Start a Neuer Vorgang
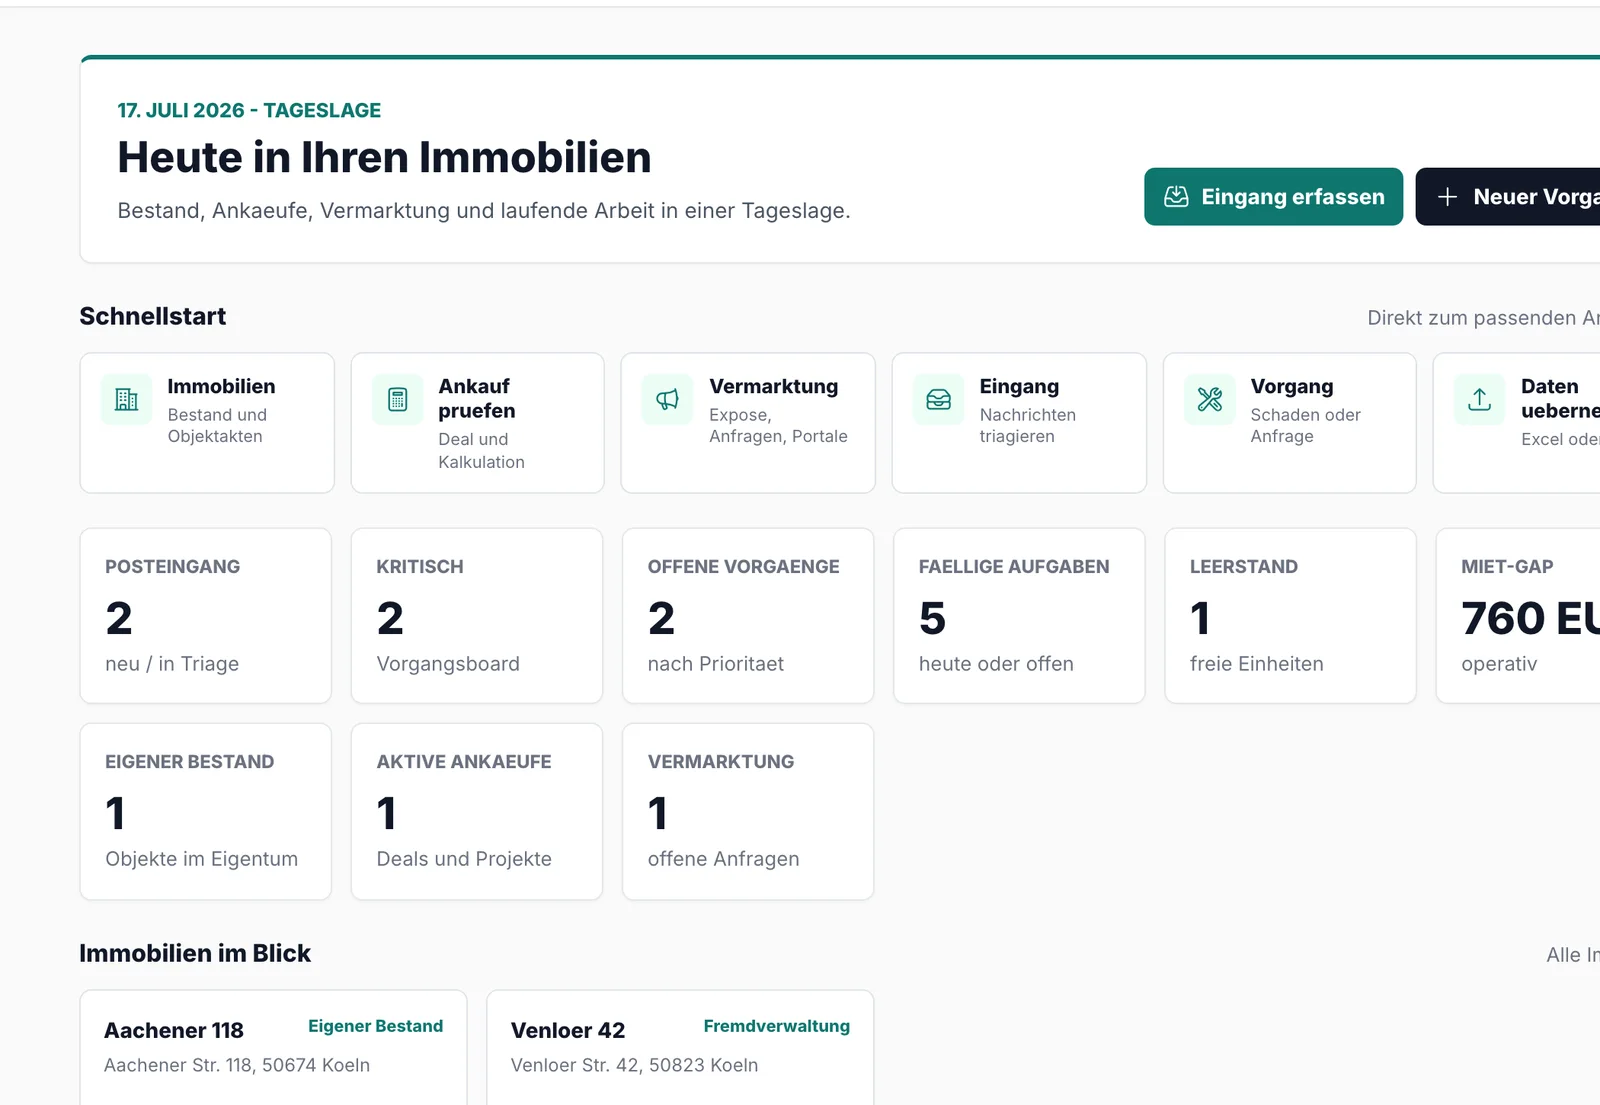This screenshot has height=1105, width=1600. [1508, 196]
